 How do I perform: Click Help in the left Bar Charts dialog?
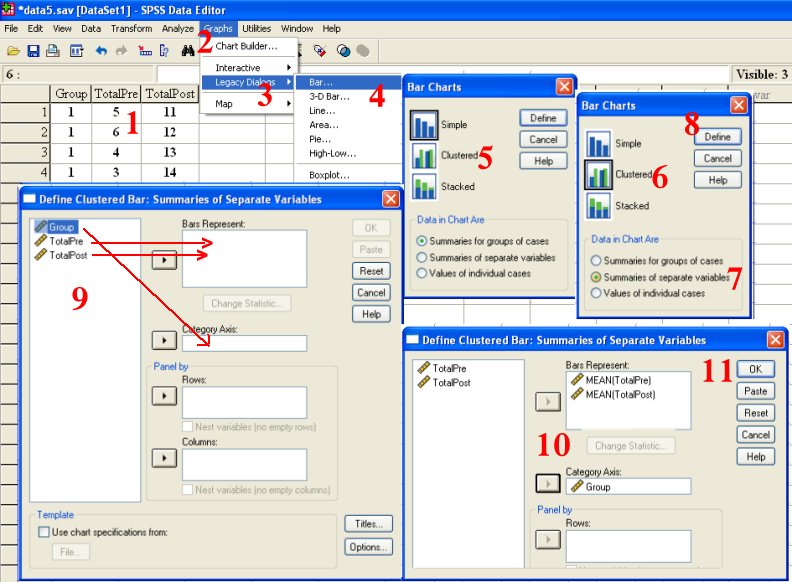543,161
